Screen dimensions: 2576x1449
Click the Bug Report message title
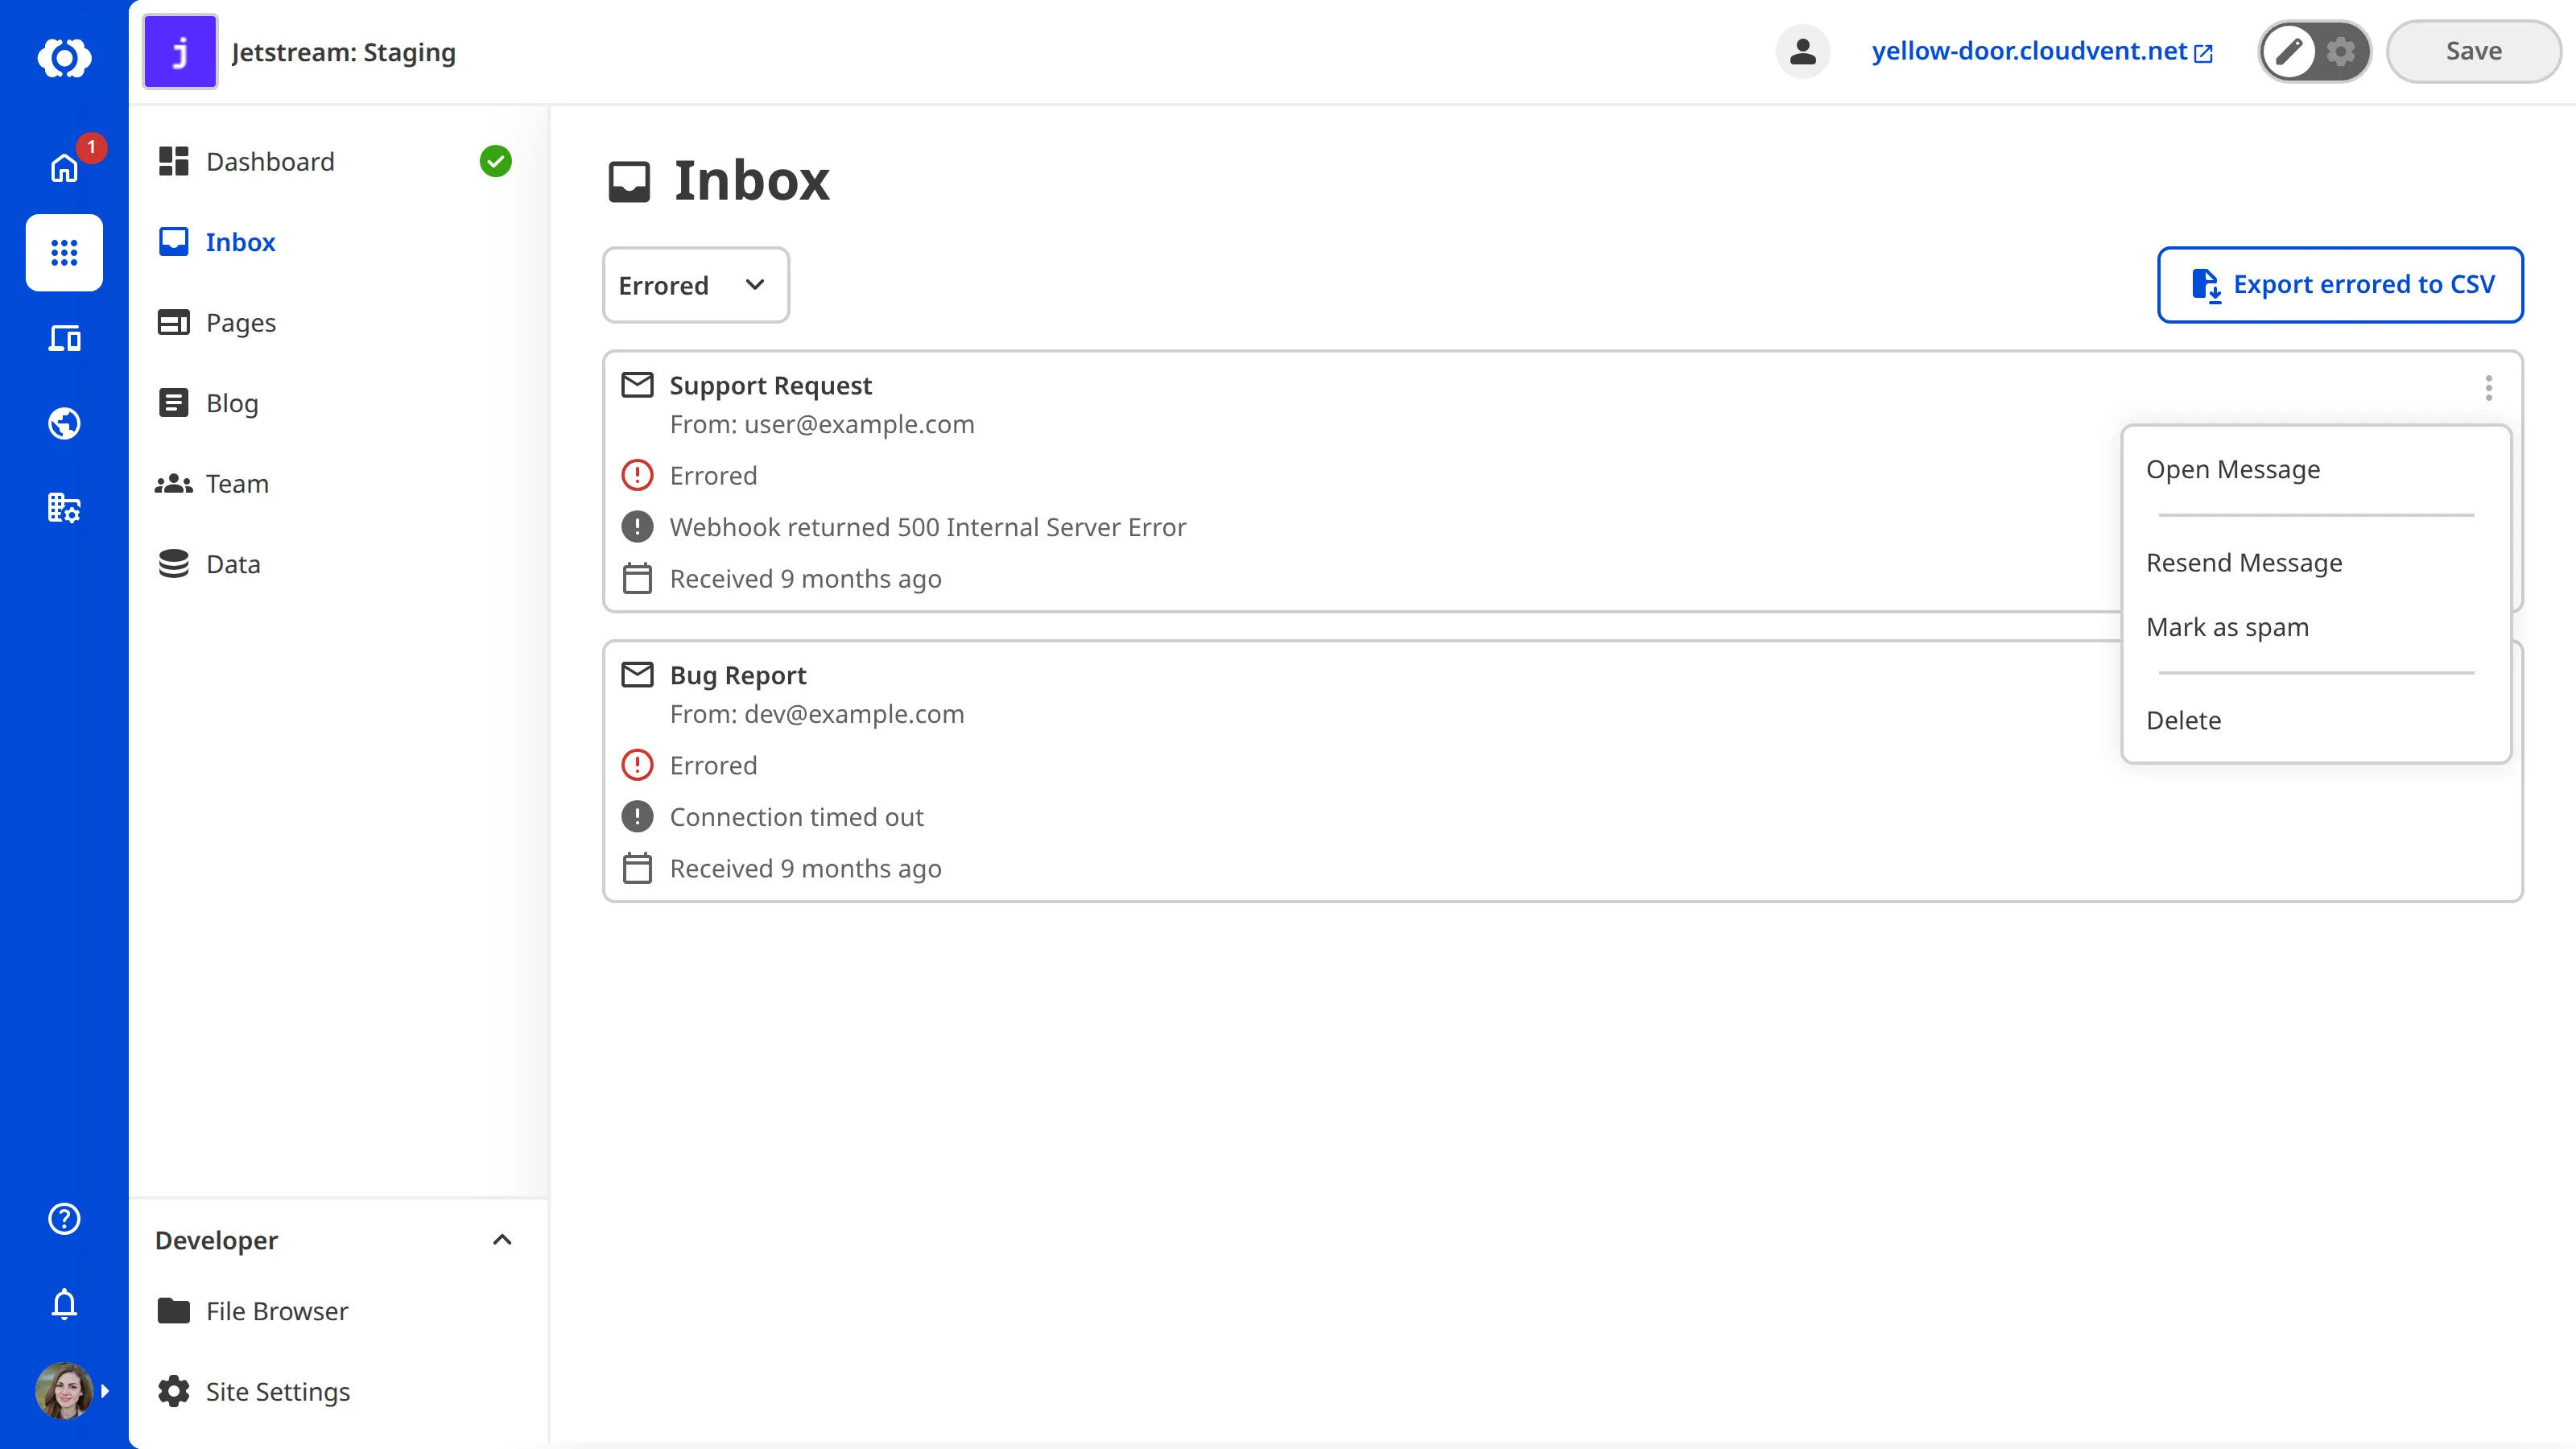(x=737, y=675)
